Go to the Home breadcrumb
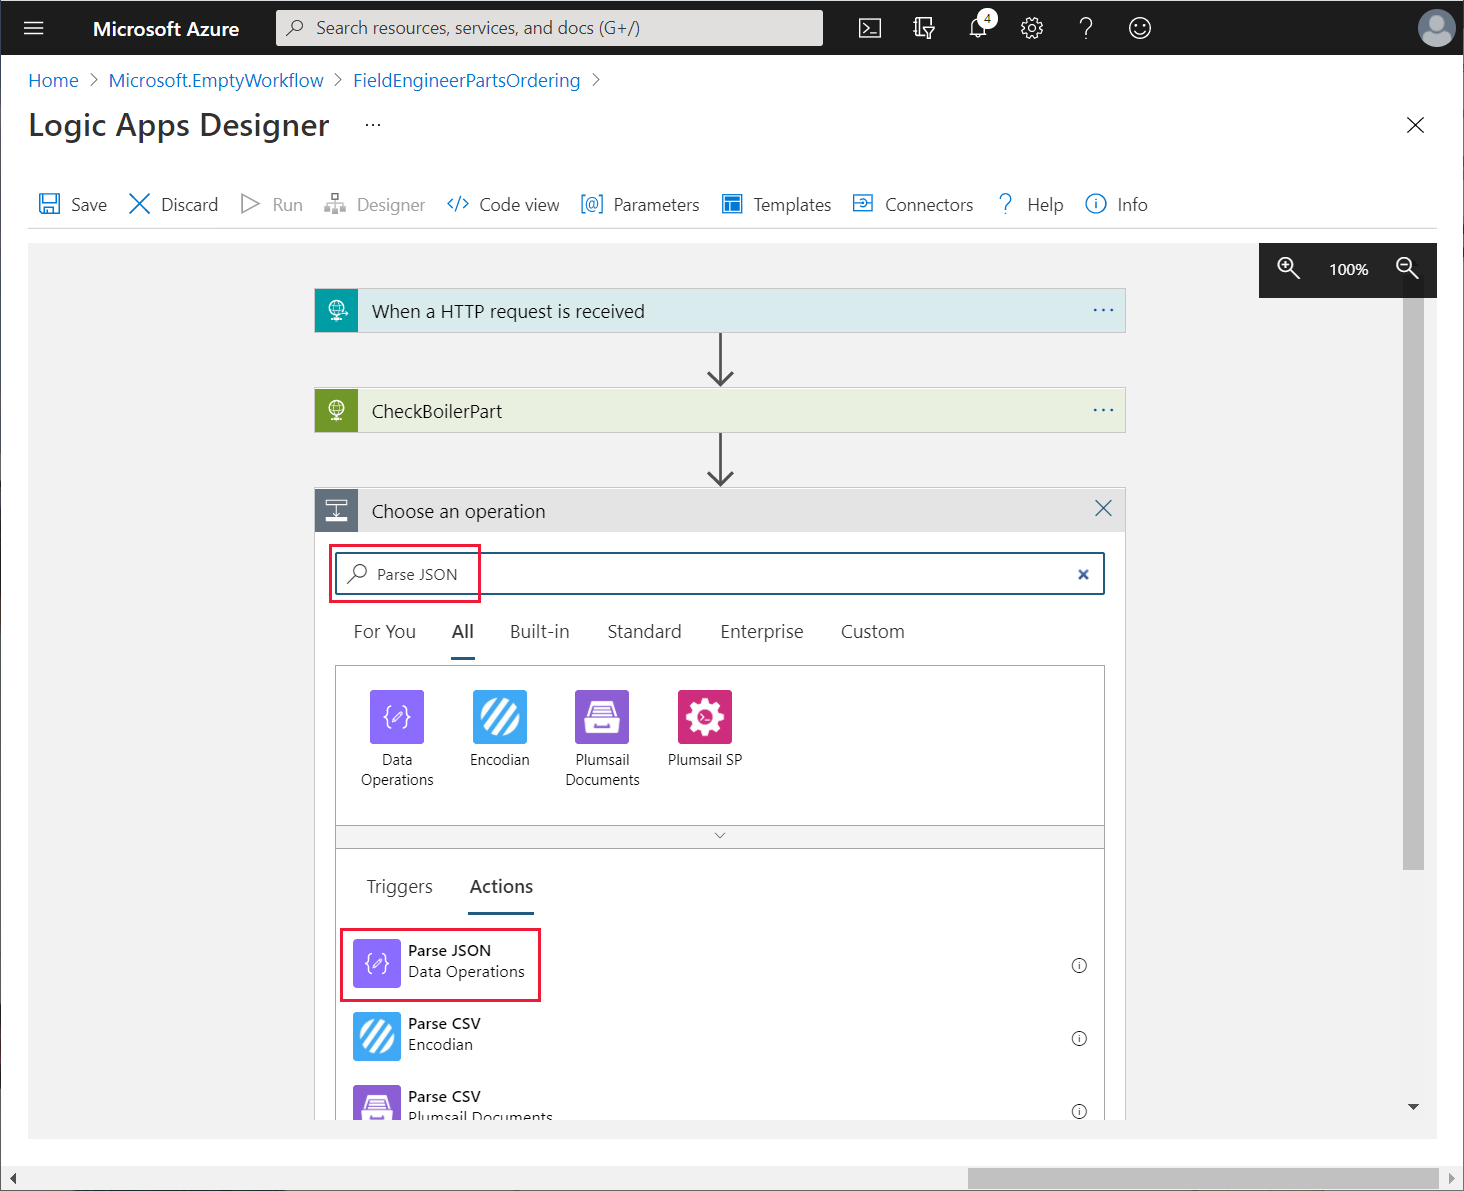The width and height of the screenshot is (1464, 1191). 53,80
